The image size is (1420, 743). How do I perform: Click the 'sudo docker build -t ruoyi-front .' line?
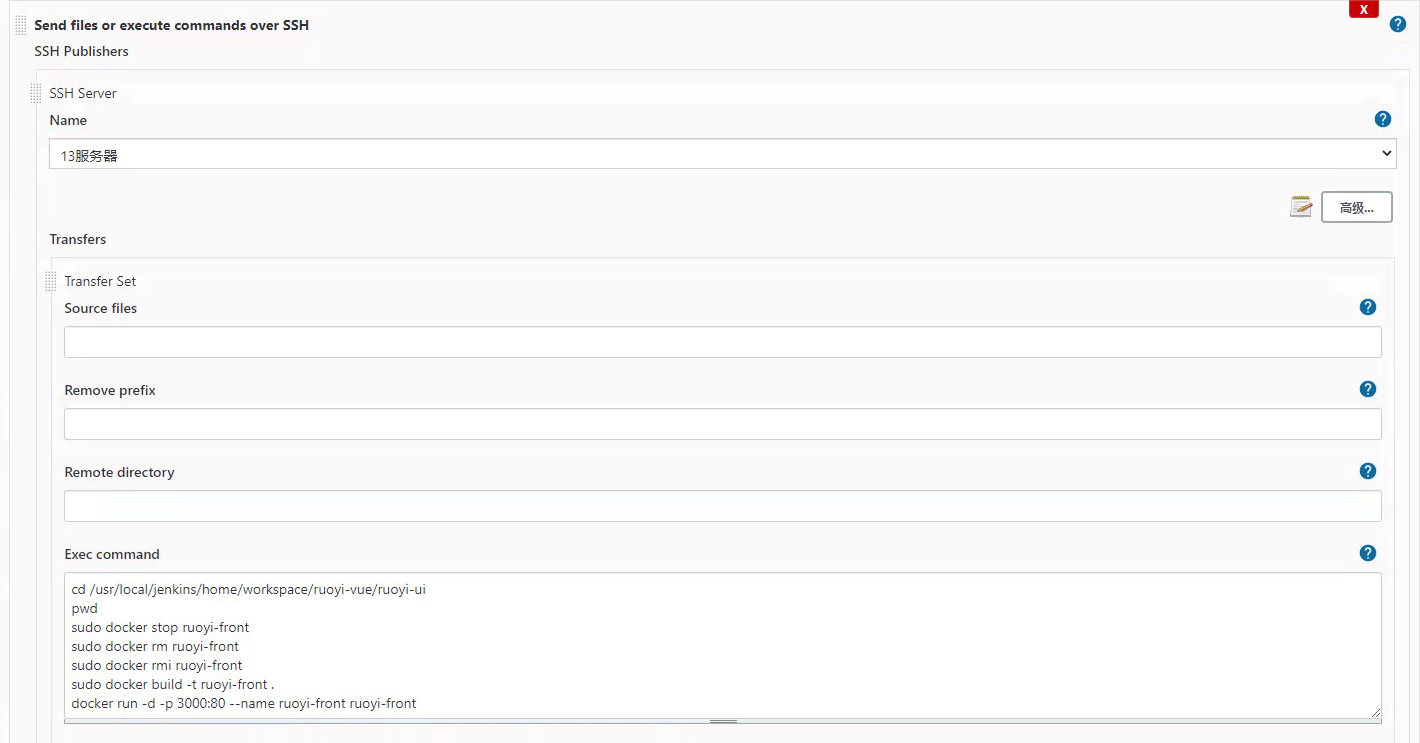172,684
